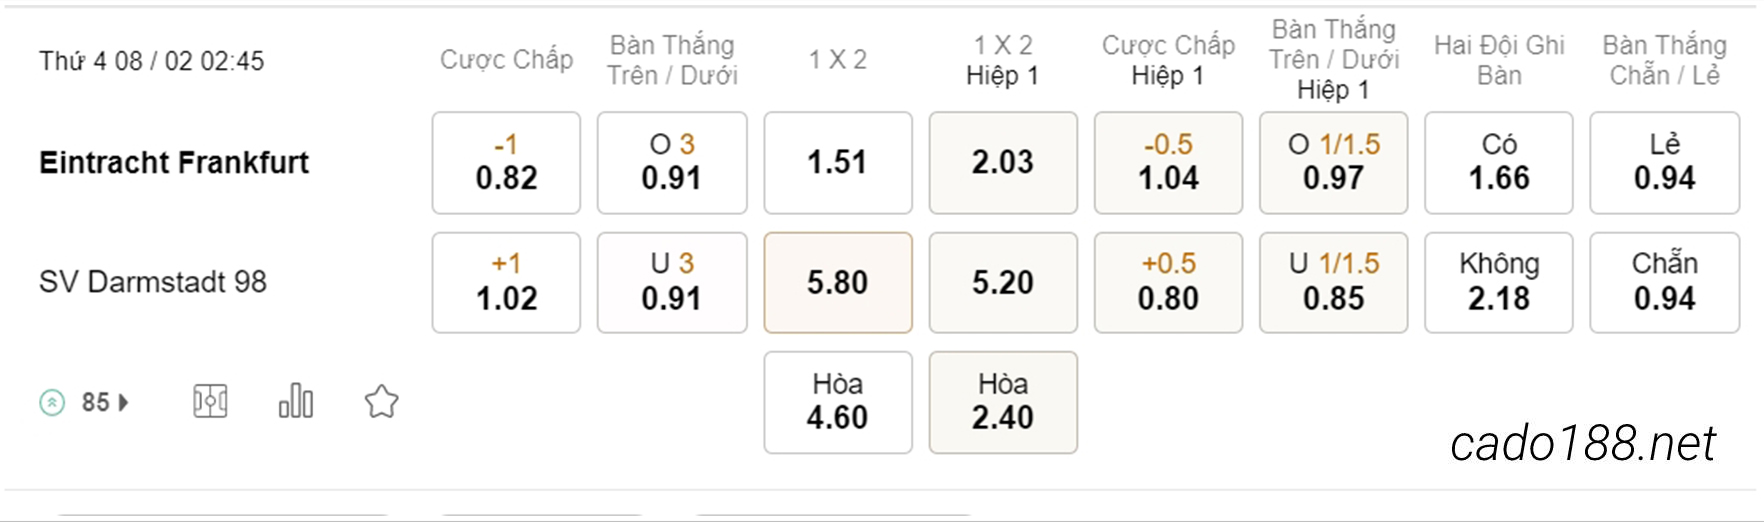Select both teams score Không at 2.18

tap(1499, 282)
